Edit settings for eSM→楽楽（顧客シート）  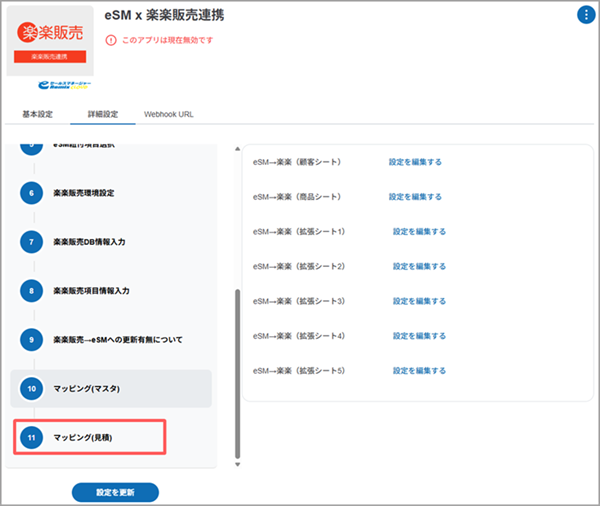(415, 162)
